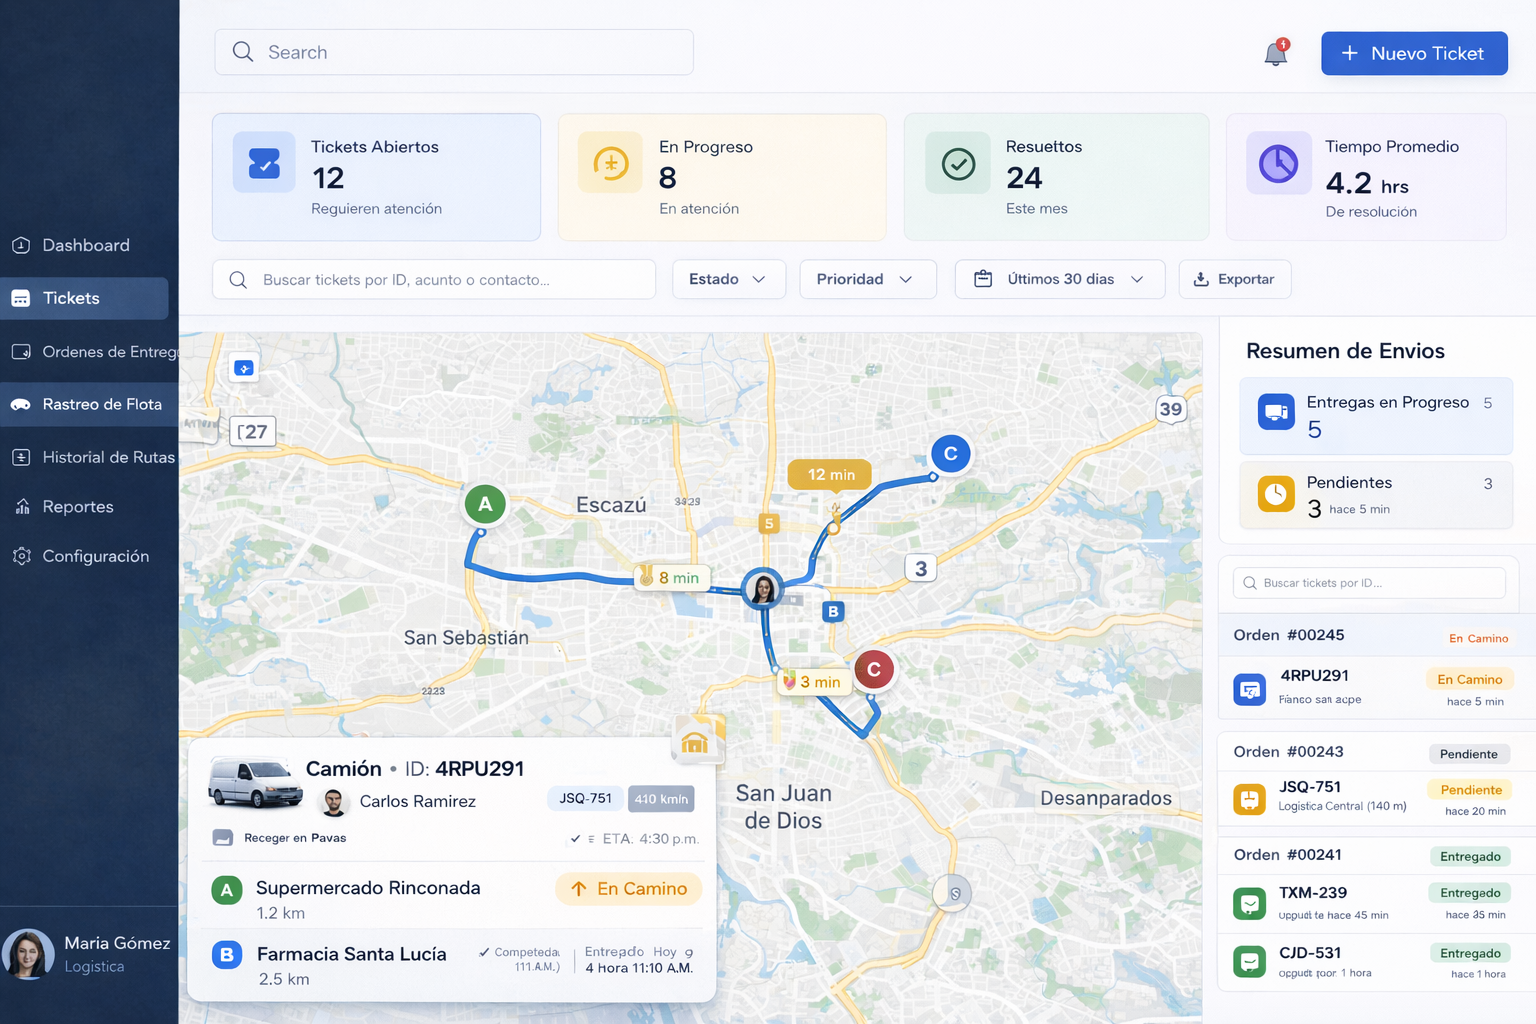Click the map layer button at top-left
The height and width of the screenshot is (1024, 1536).
(244, 368)
